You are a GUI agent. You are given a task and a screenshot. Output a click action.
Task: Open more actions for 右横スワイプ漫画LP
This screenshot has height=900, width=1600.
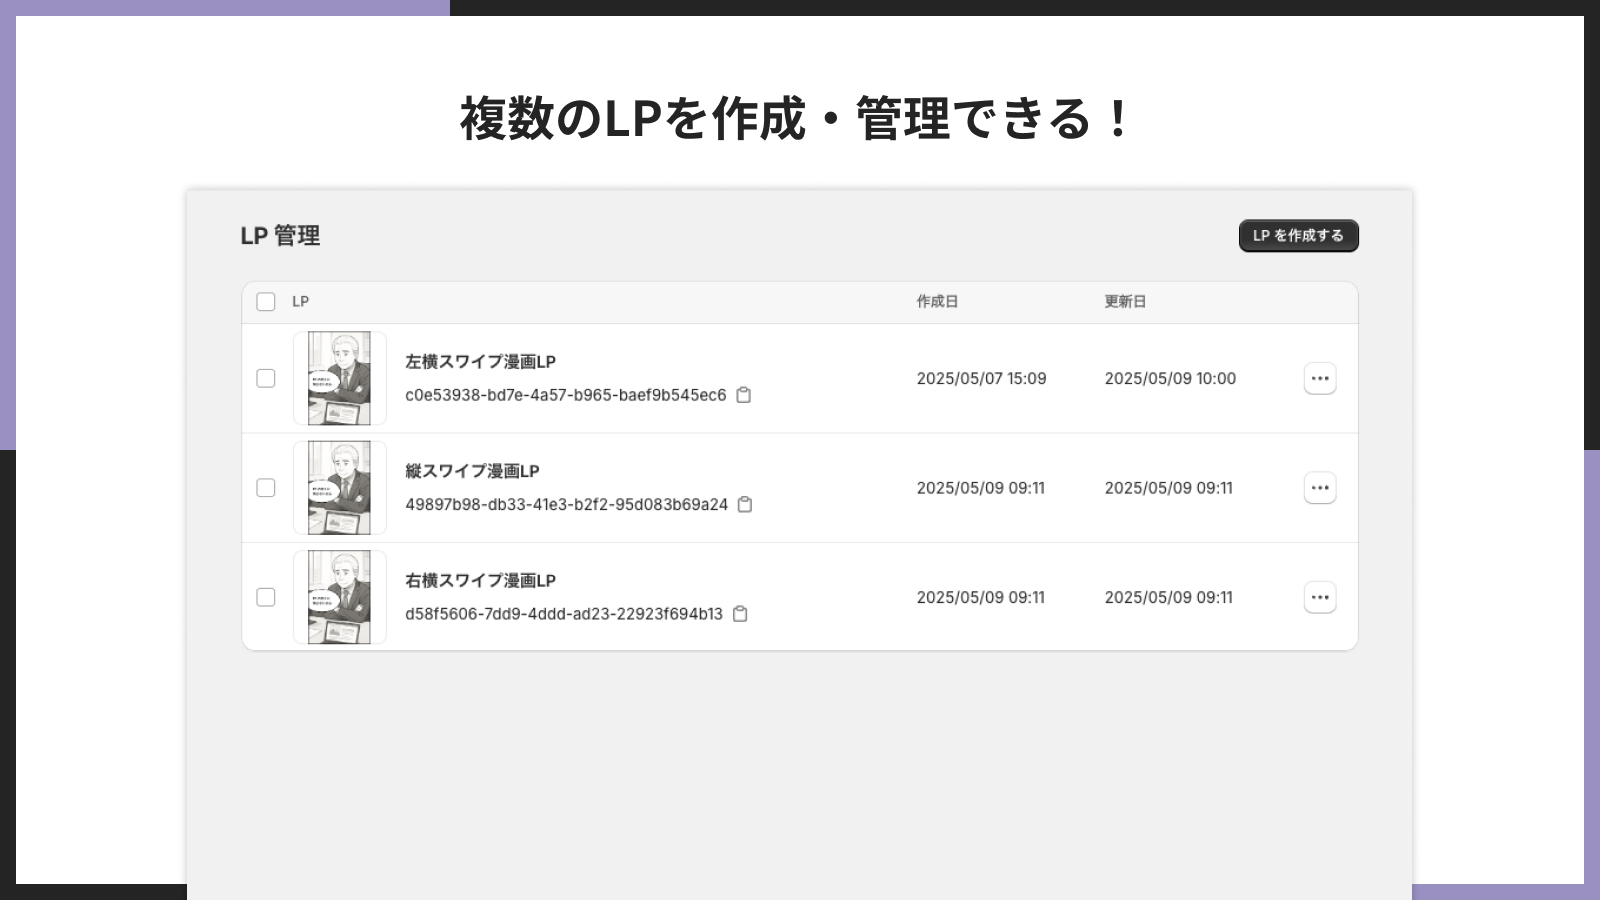coord(1320,597)
